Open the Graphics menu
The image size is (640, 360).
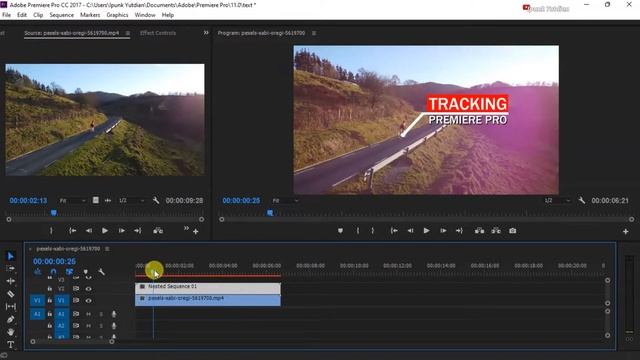(117, 15)
